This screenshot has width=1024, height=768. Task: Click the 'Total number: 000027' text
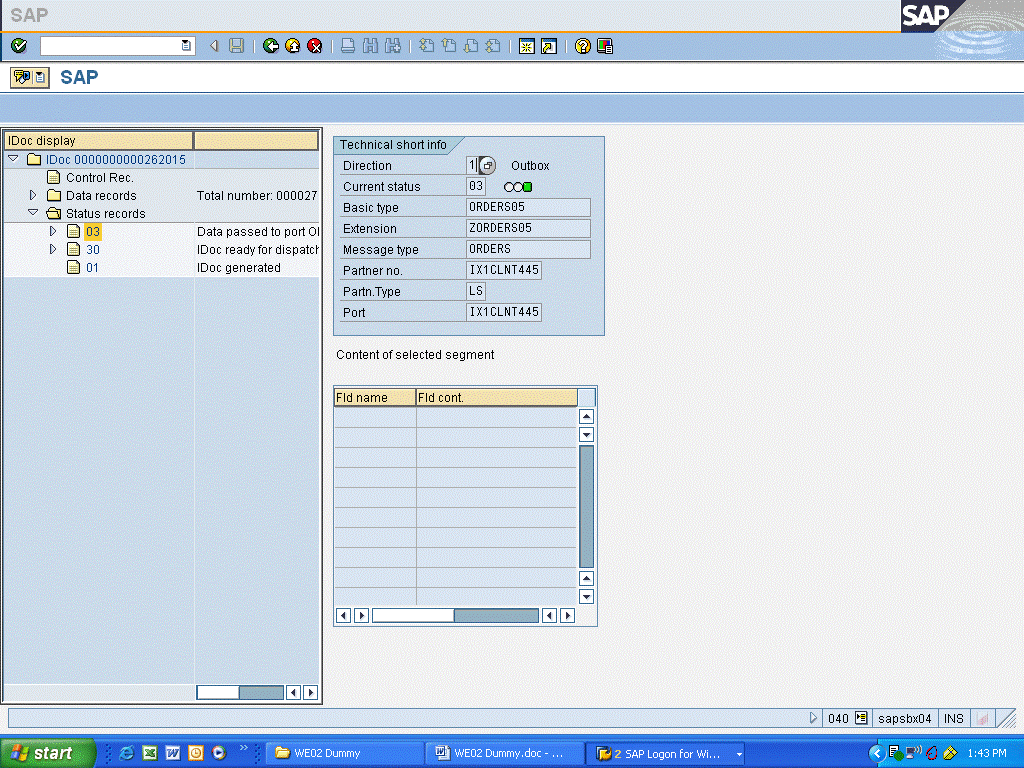coord(257,196)
